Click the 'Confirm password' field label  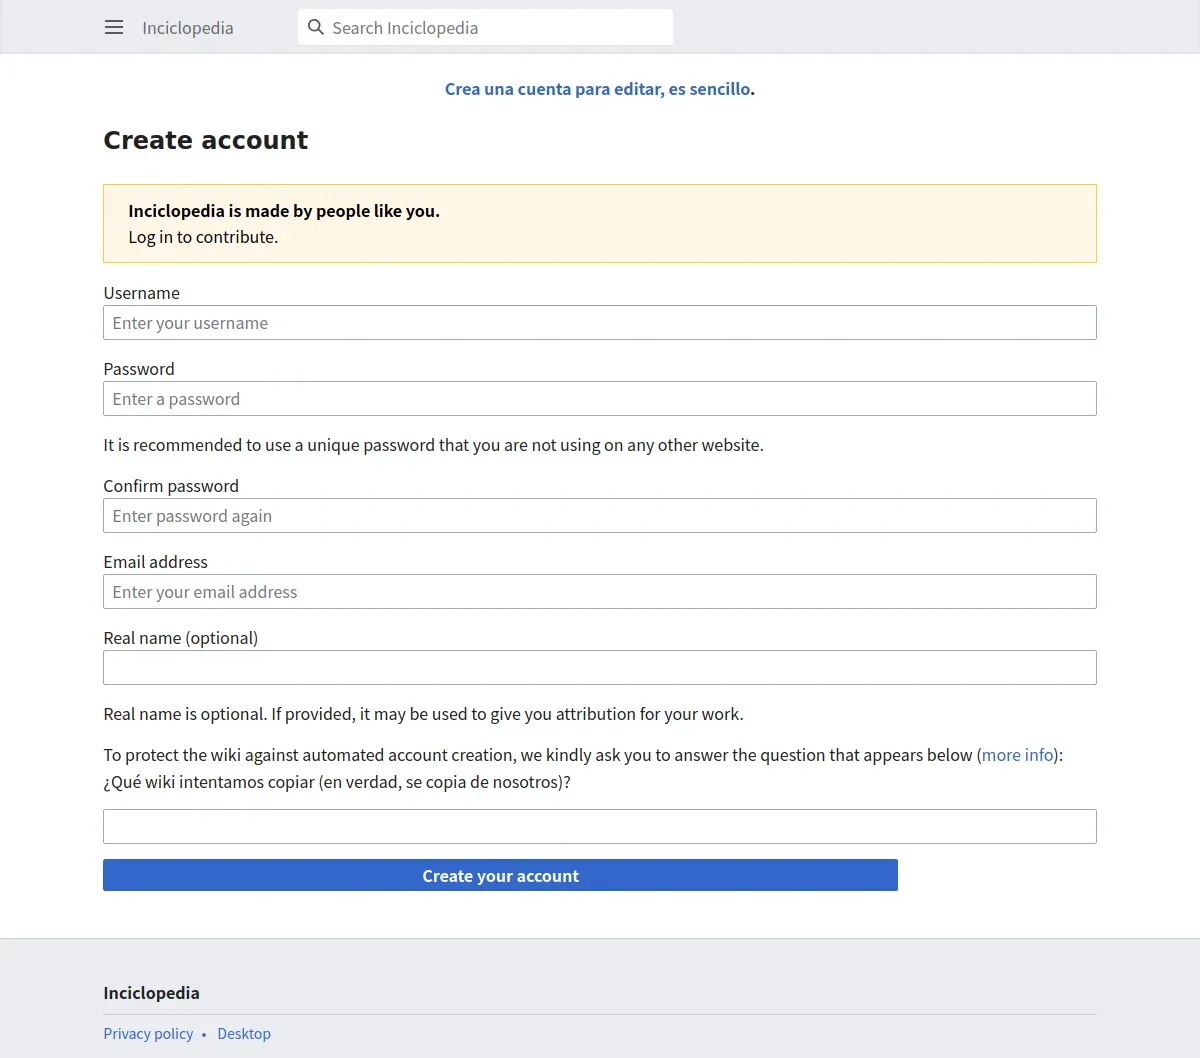click(171, 486)
